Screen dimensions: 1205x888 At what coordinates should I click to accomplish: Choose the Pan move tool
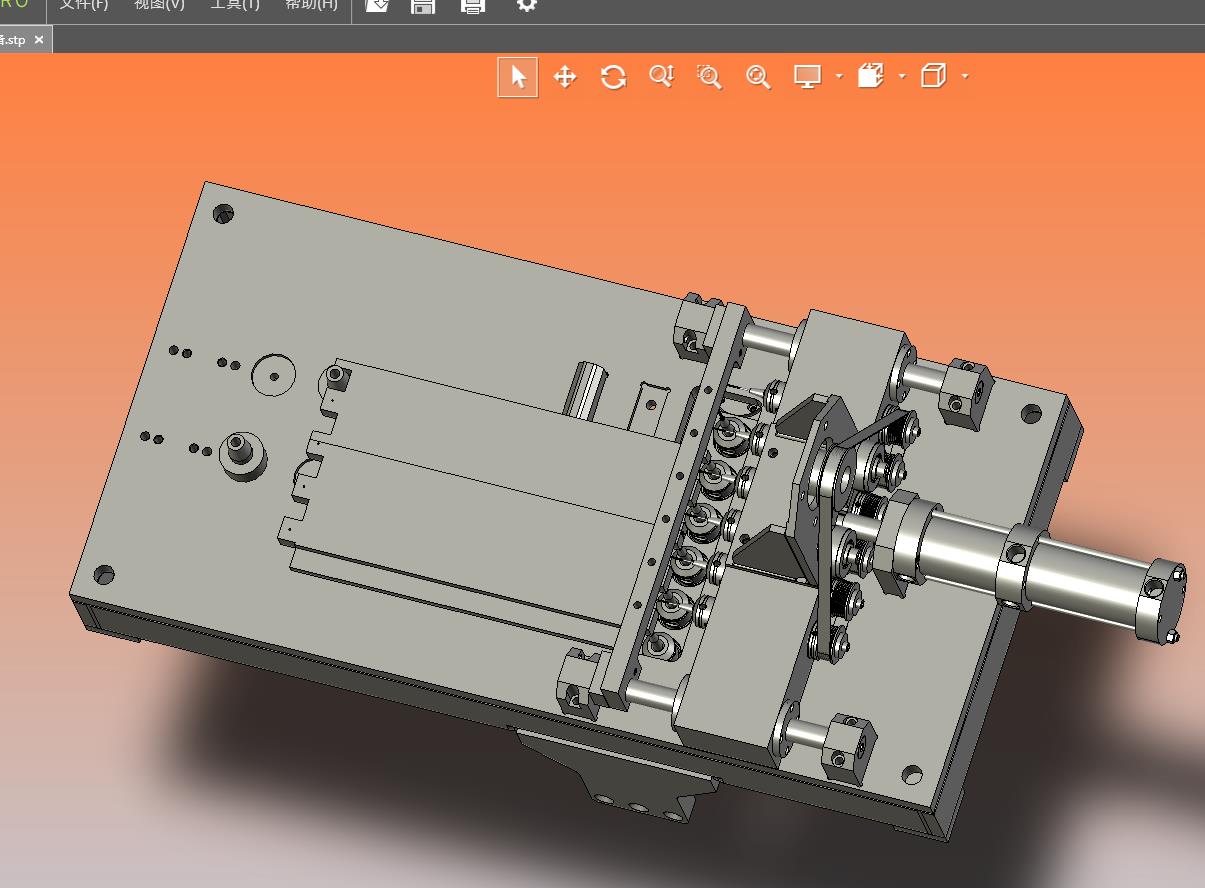coord(565,77)
